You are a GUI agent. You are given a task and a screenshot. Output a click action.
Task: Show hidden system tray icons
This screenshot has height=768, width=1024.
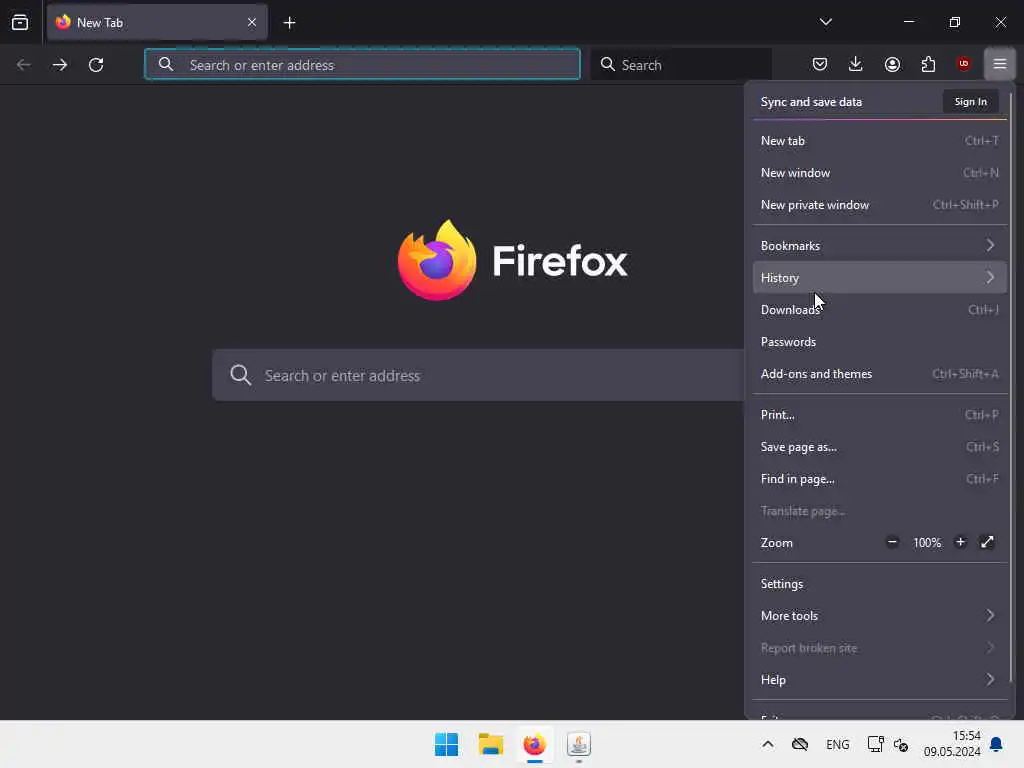768,744
